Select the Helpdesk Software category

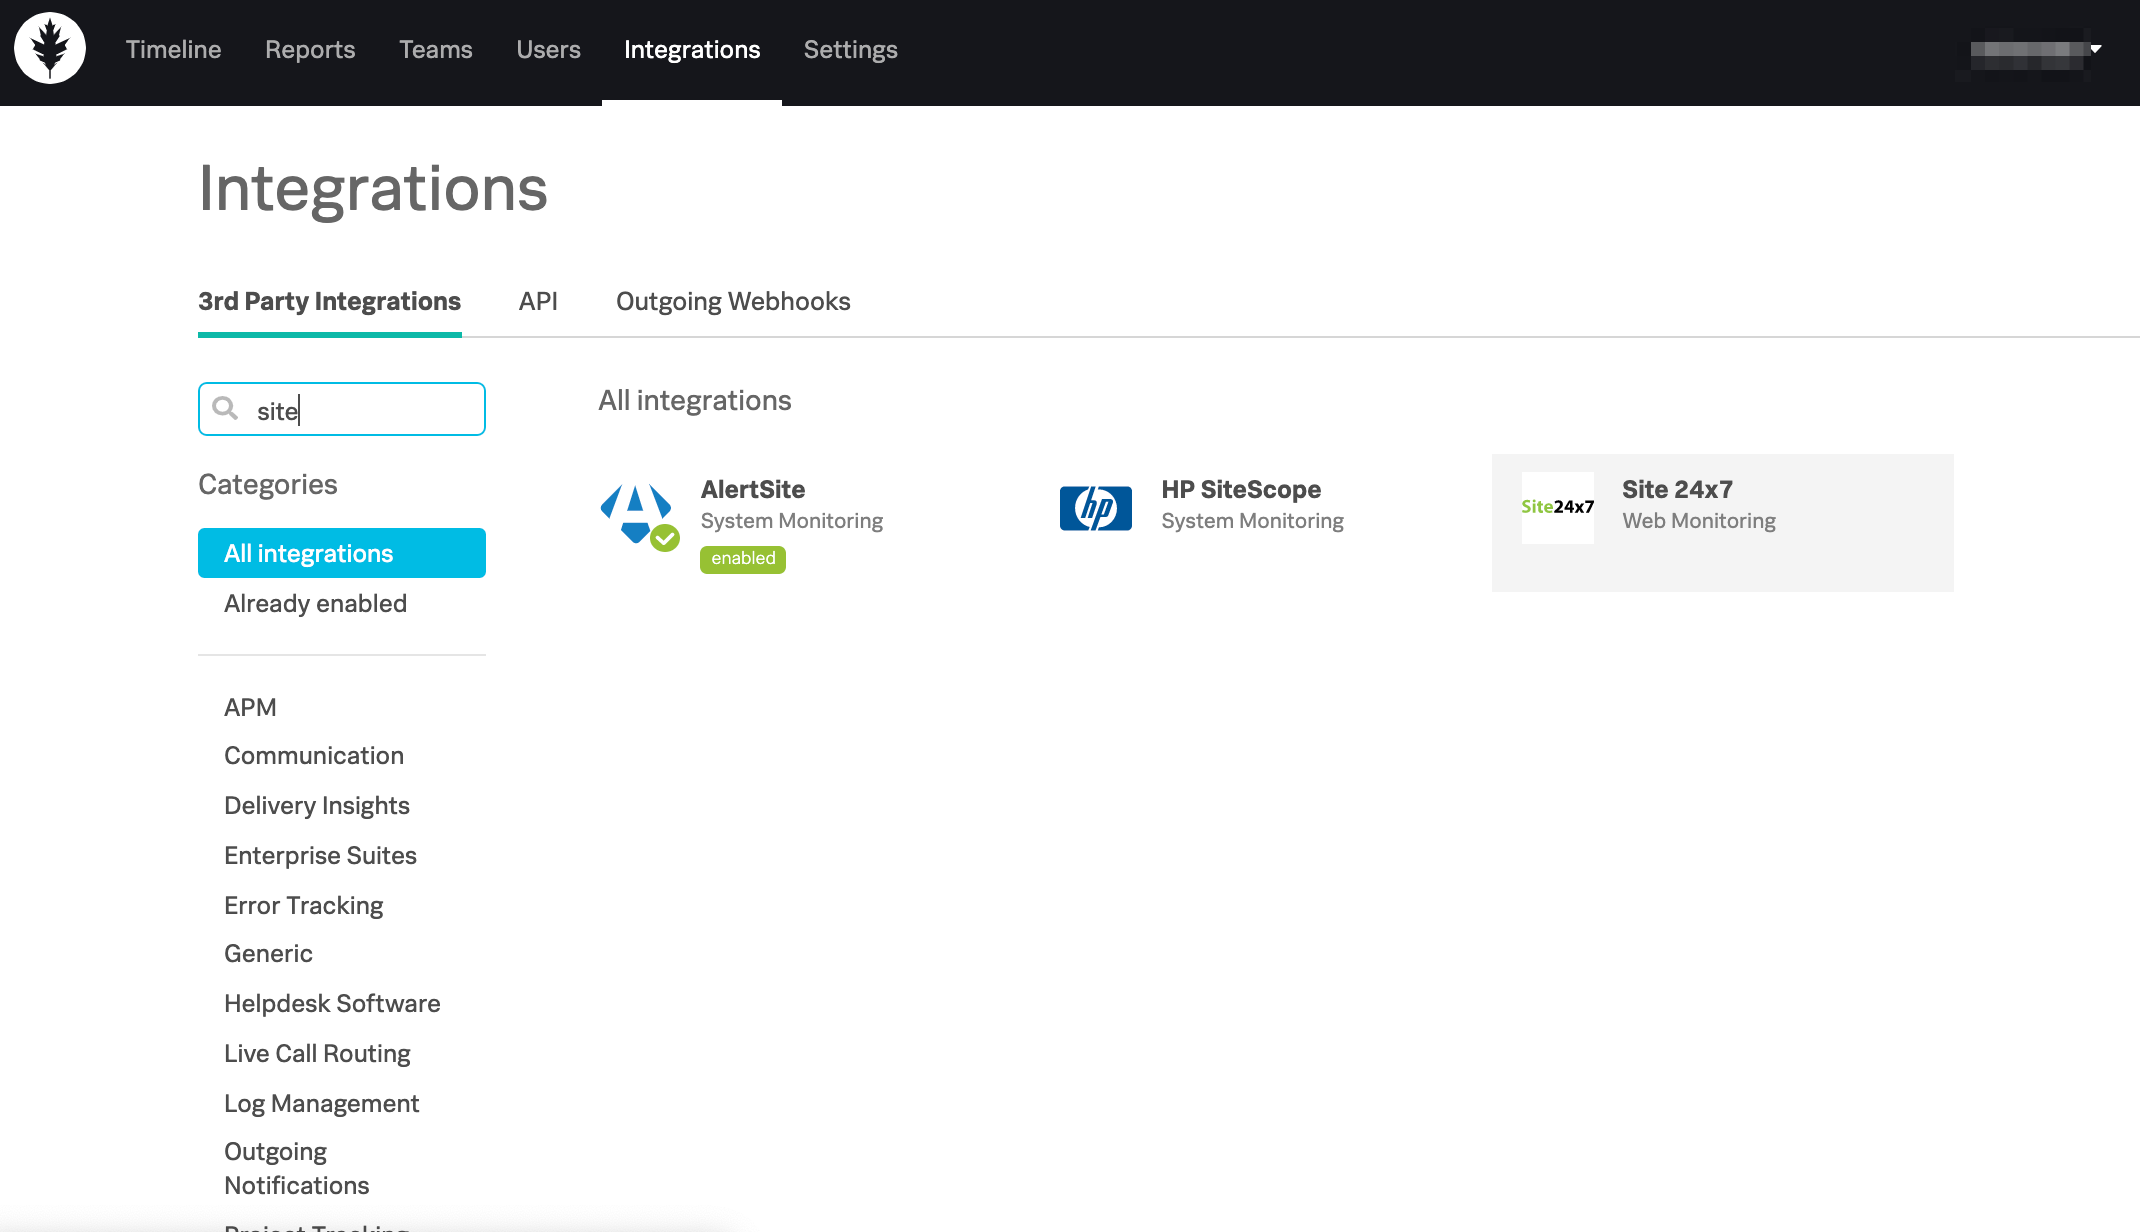click(x=332, y=1003)
